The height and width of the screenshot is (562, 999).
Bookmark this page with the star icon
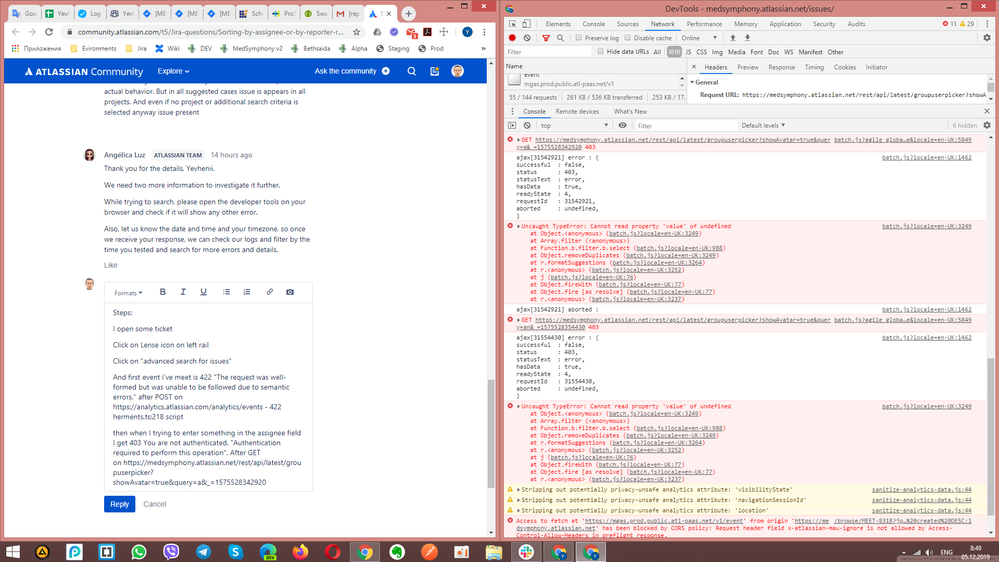point(356,32)
